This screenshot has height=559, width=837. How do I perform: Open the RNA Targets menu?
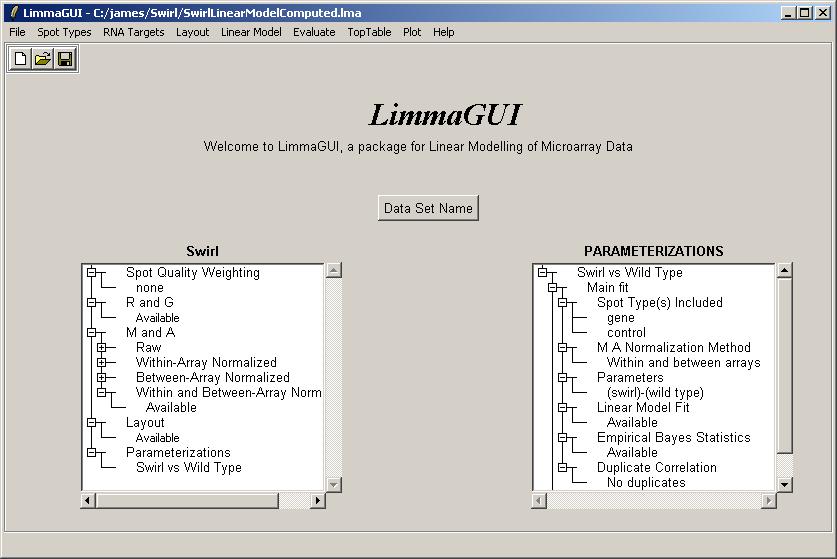pos(133,32)
